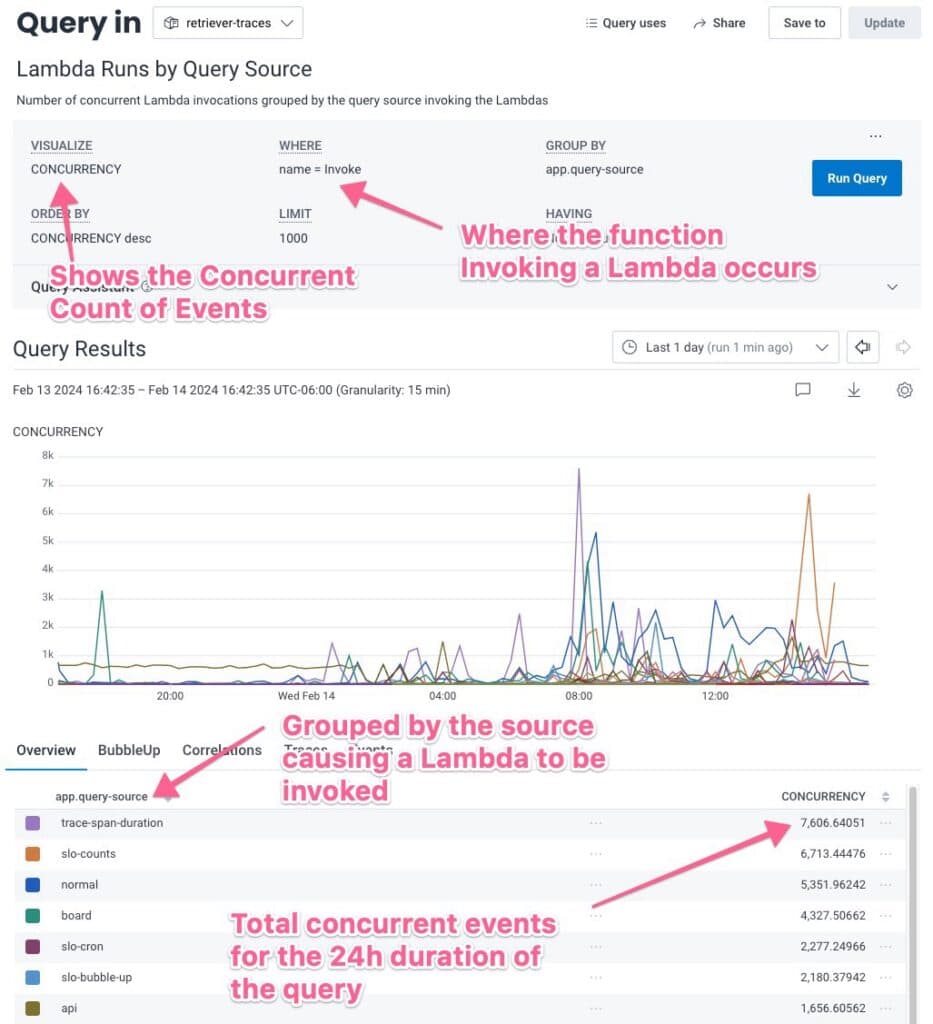This screenshot has width=933, height=1024.
Task: Select the Overview tab
Action: pyautogui.click(x=46, y=750)
